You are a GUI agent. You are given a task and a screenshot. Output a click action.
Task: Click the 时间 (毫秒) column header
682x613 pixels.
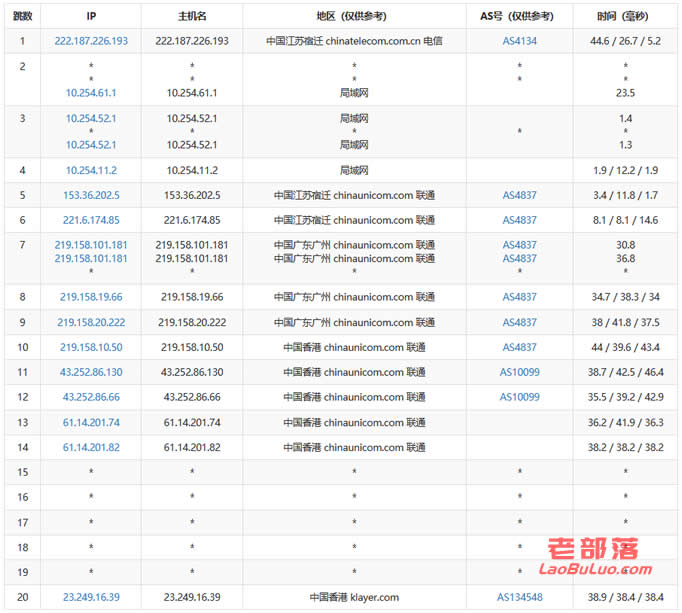tap(625, 16)
